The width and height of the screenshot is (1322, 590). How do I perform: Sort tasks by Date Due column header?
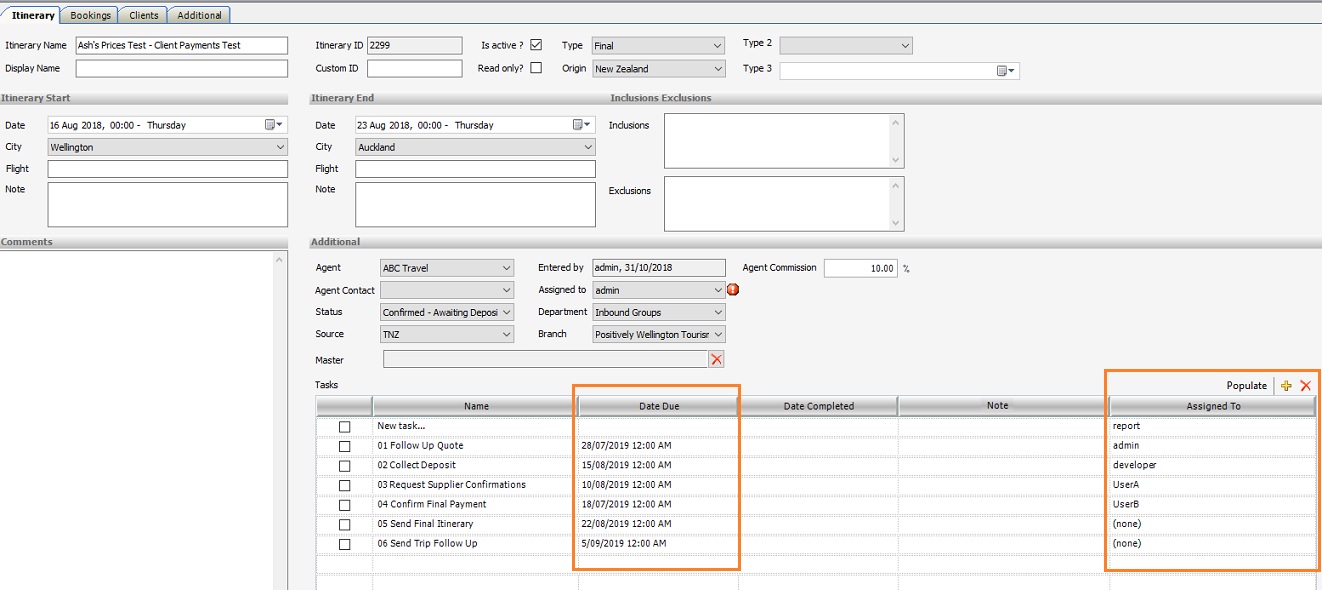(658, 406)
